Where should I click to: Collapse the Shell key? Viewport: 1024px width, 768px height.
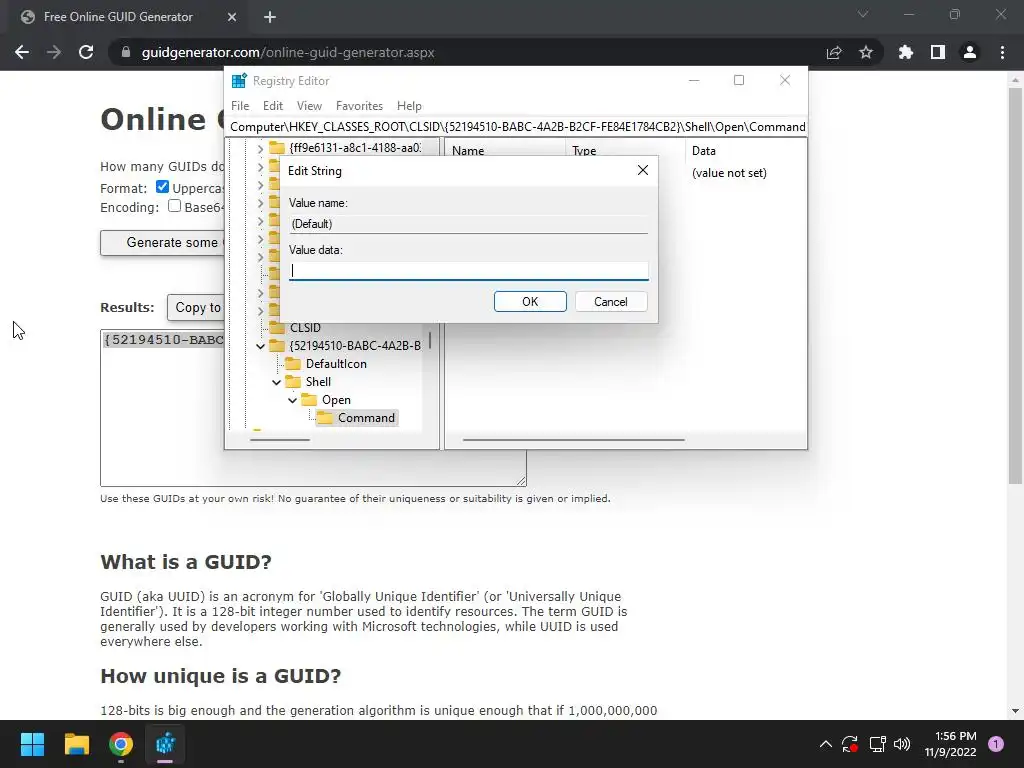pyautogui.click(x=276, y=382)
